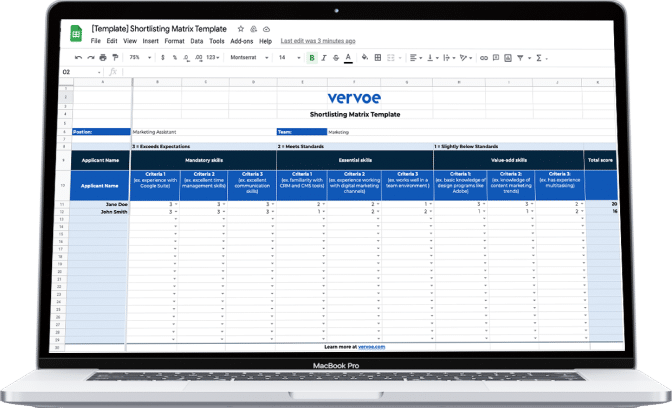Image resolution: width=672 pixels, height=408 pixels.
Task: Open the View menu
Action: tap(130, 41)
